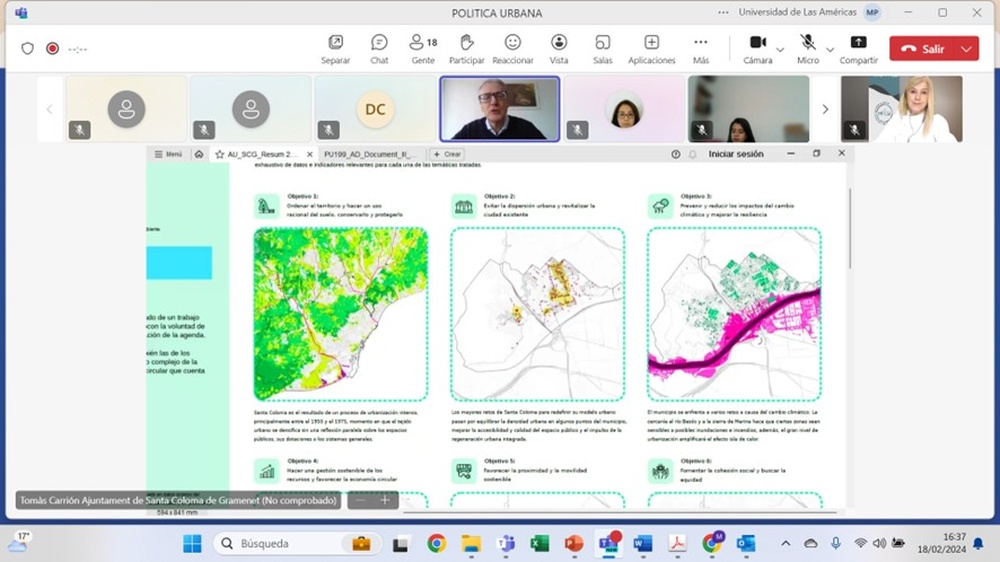Raise hand with Participar button
Screen dimensions: 1000x562
(x=466, y=48)
